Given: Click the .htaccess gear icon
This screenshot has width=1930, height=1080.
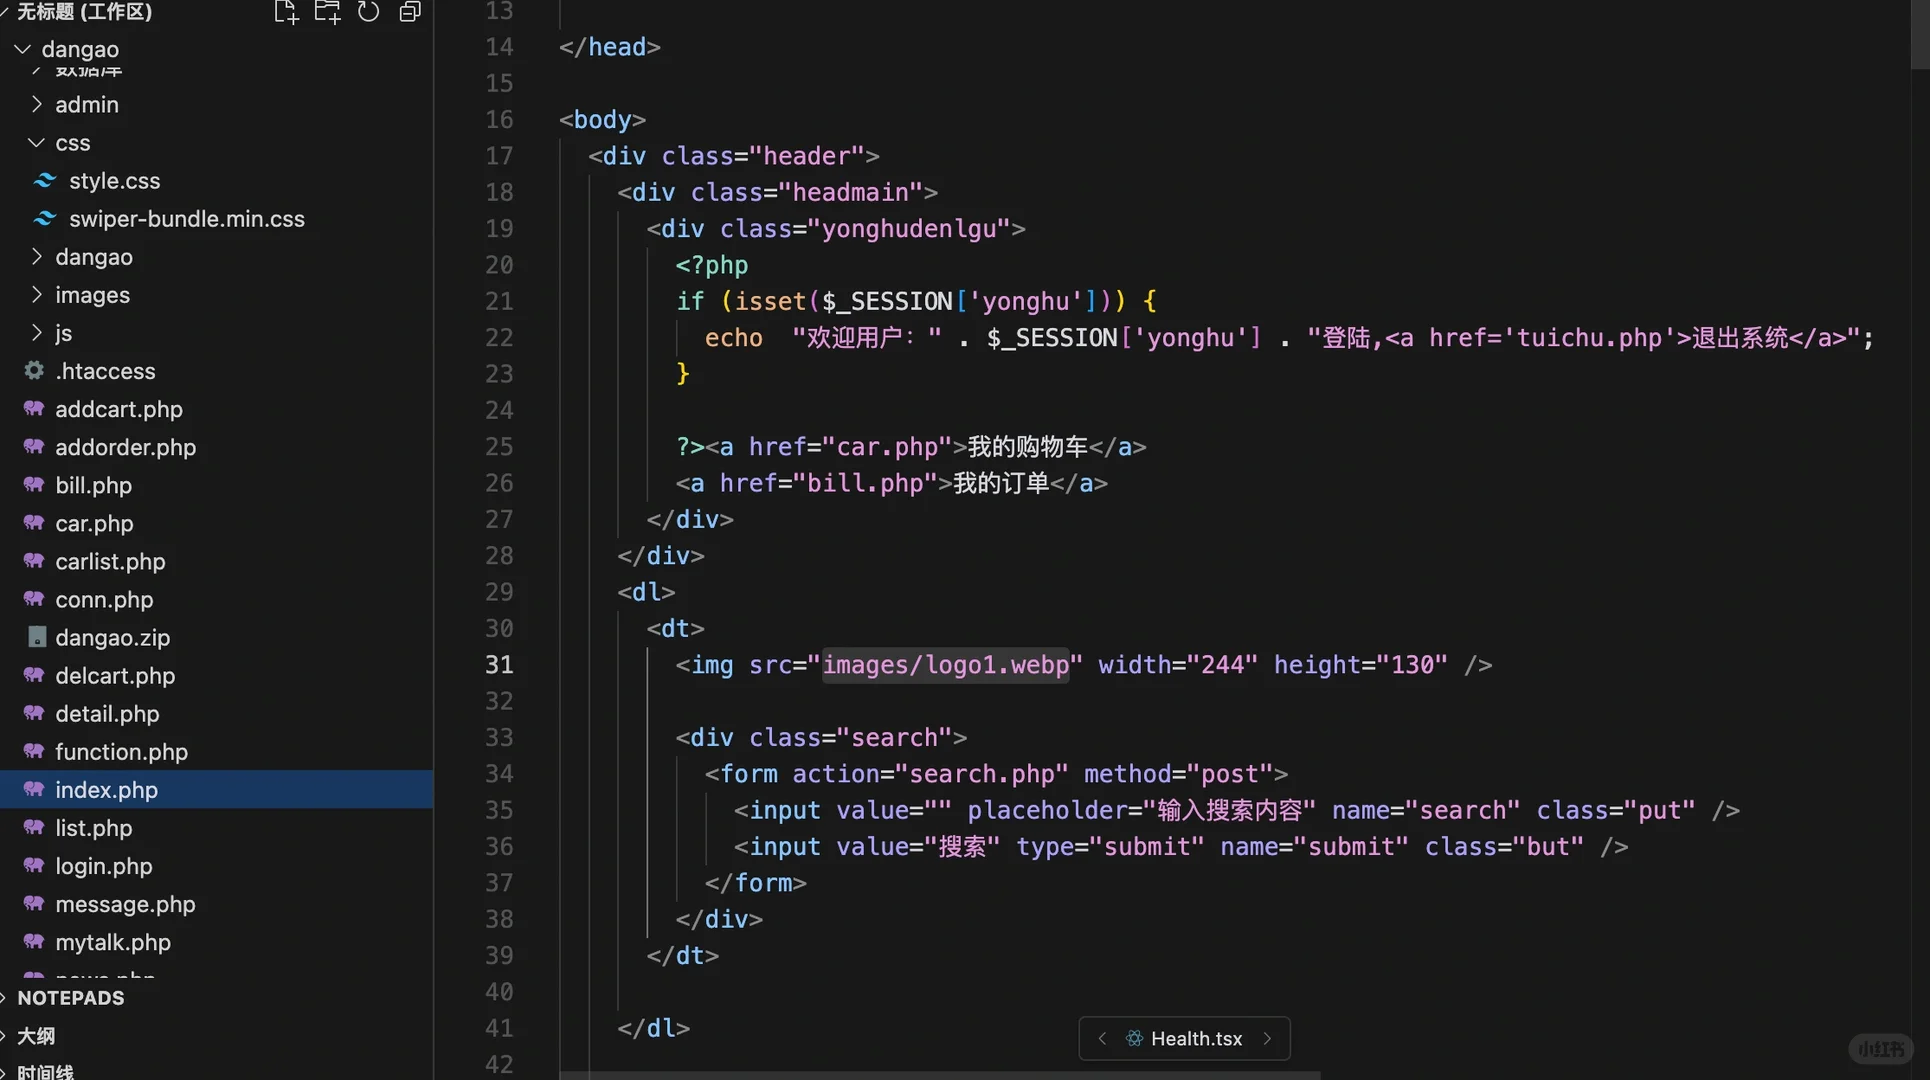Looking at the screenshot, I should [34, 371].
